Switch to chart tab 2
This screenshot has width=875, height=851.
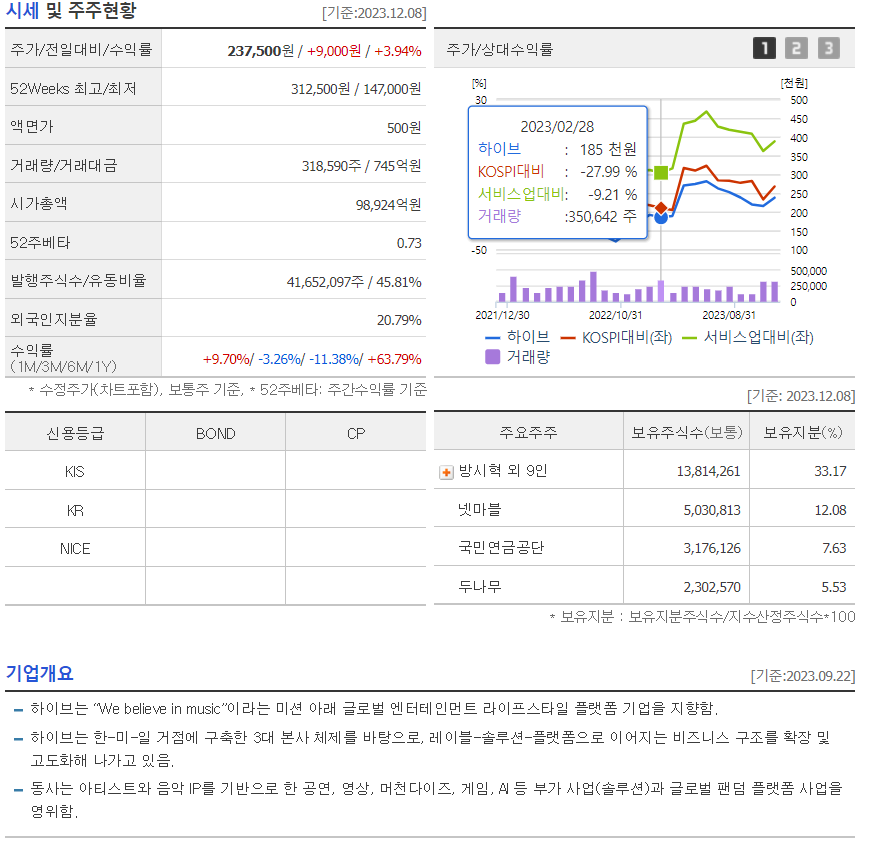pos(796,48)
